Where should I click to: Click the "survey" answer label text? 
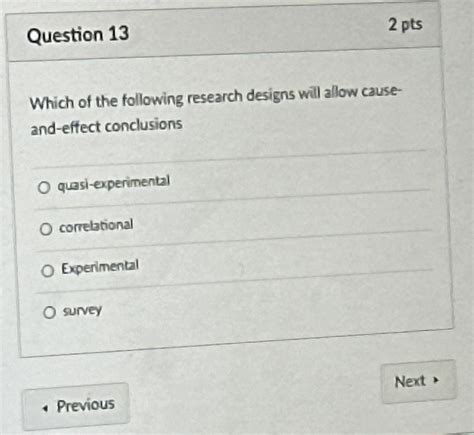coord(82,311)
